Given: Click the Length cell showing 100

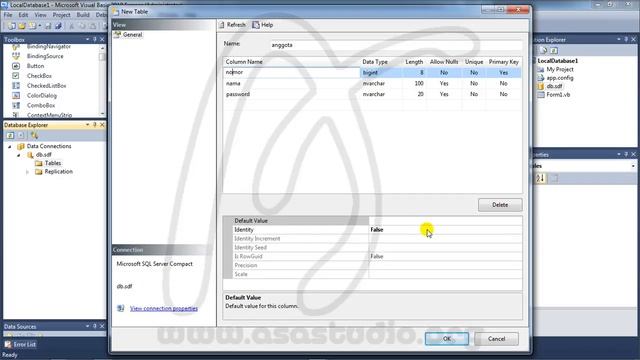Looking at the screenshot, I should coord(414,83).
